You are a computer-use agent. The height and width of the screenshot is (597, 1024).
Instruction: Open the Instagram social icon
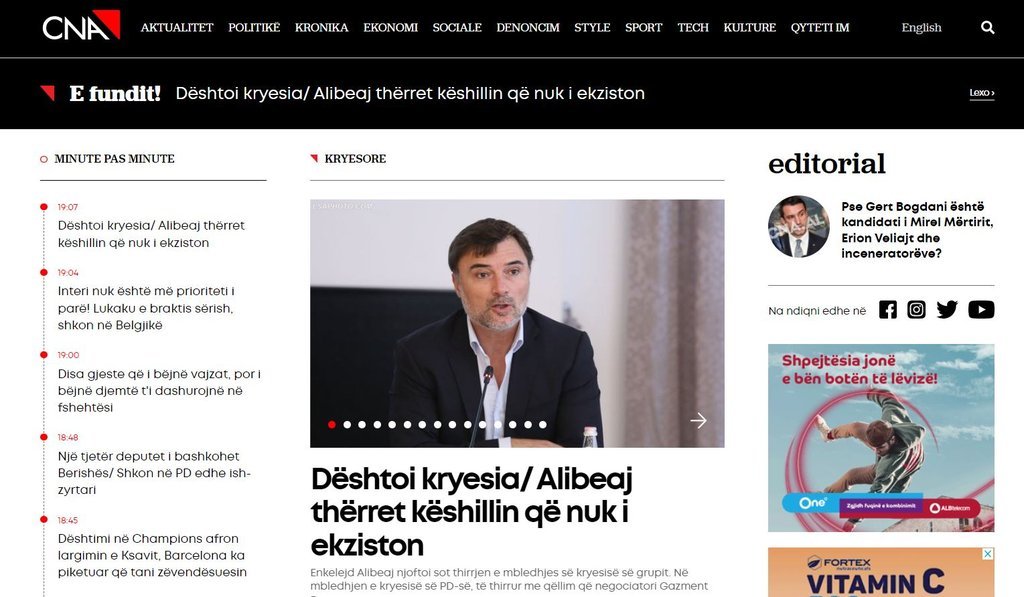point(916,310)
